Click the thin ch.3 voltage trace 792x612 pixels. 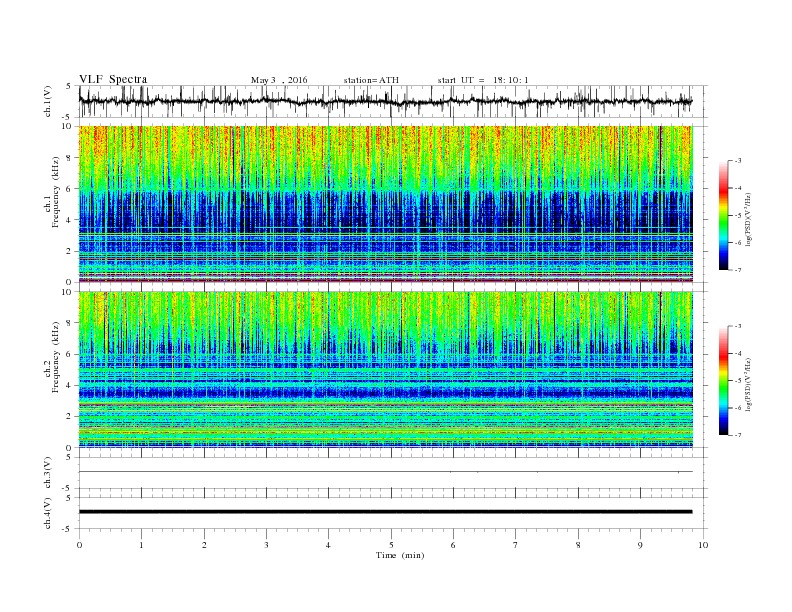pos(385,472)
